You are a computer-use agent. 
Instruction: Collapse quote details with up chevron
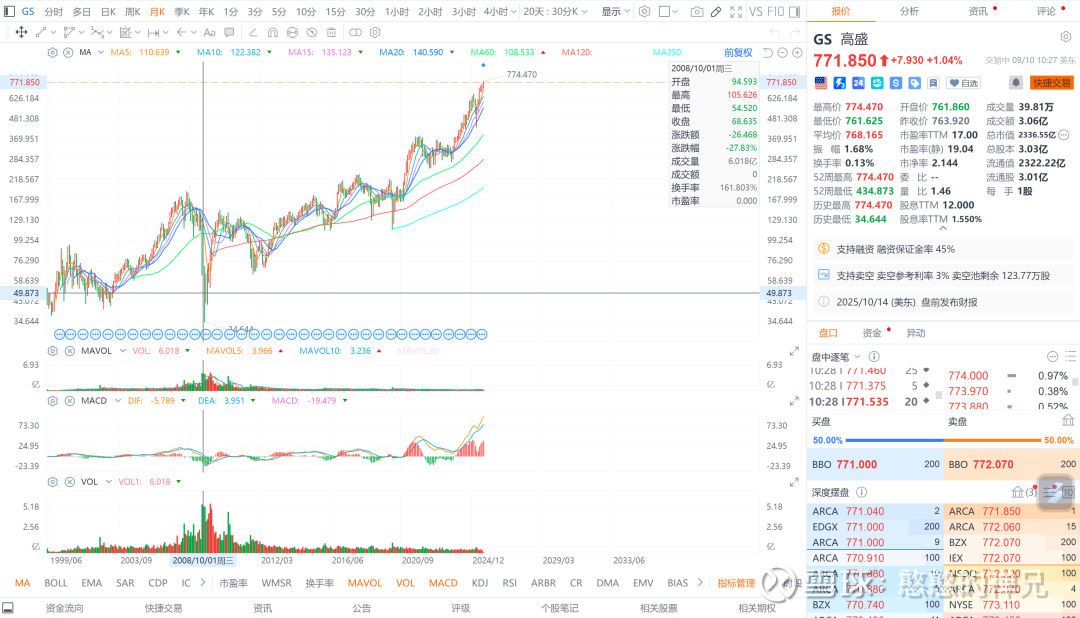coord(943,228)
